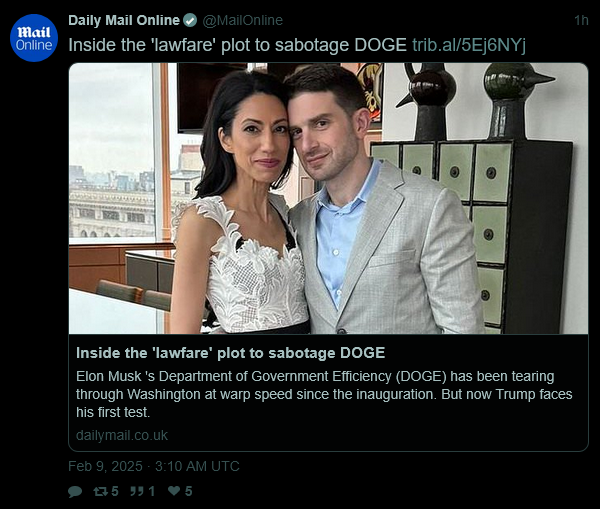Like the tweet with the heart icon
This screenshot has height=509, width=600.
point(174,491)
